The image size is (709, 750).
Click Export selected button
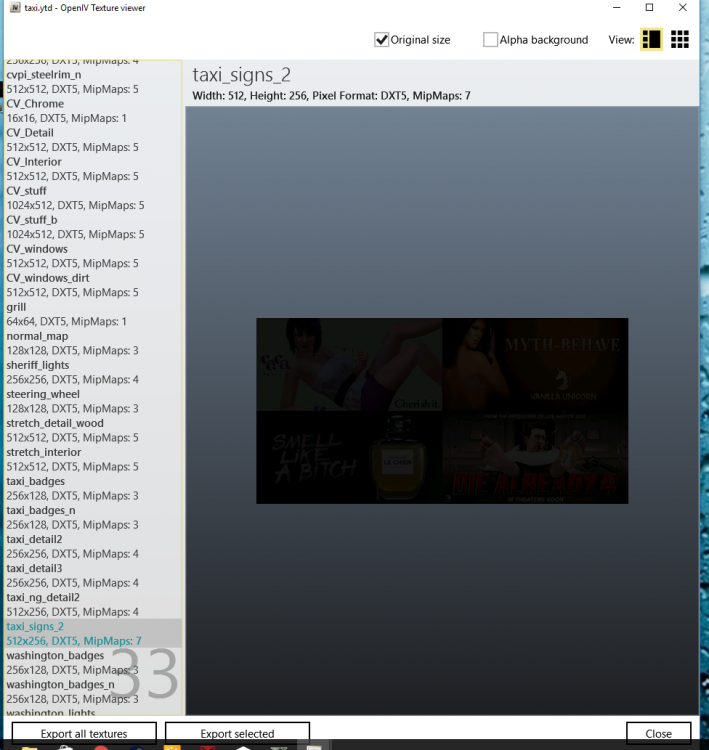237,733
